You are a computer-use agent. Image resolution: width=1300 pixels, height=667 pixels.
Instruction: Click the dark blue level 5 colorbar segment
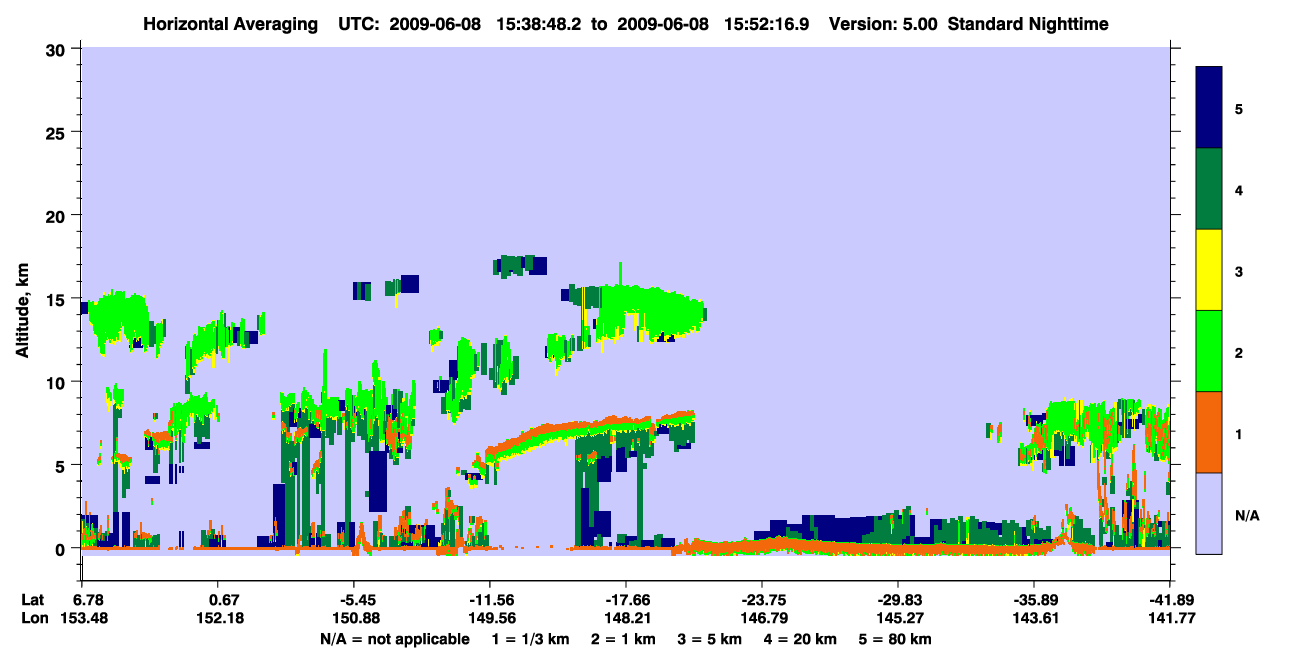click(1209, 108)
